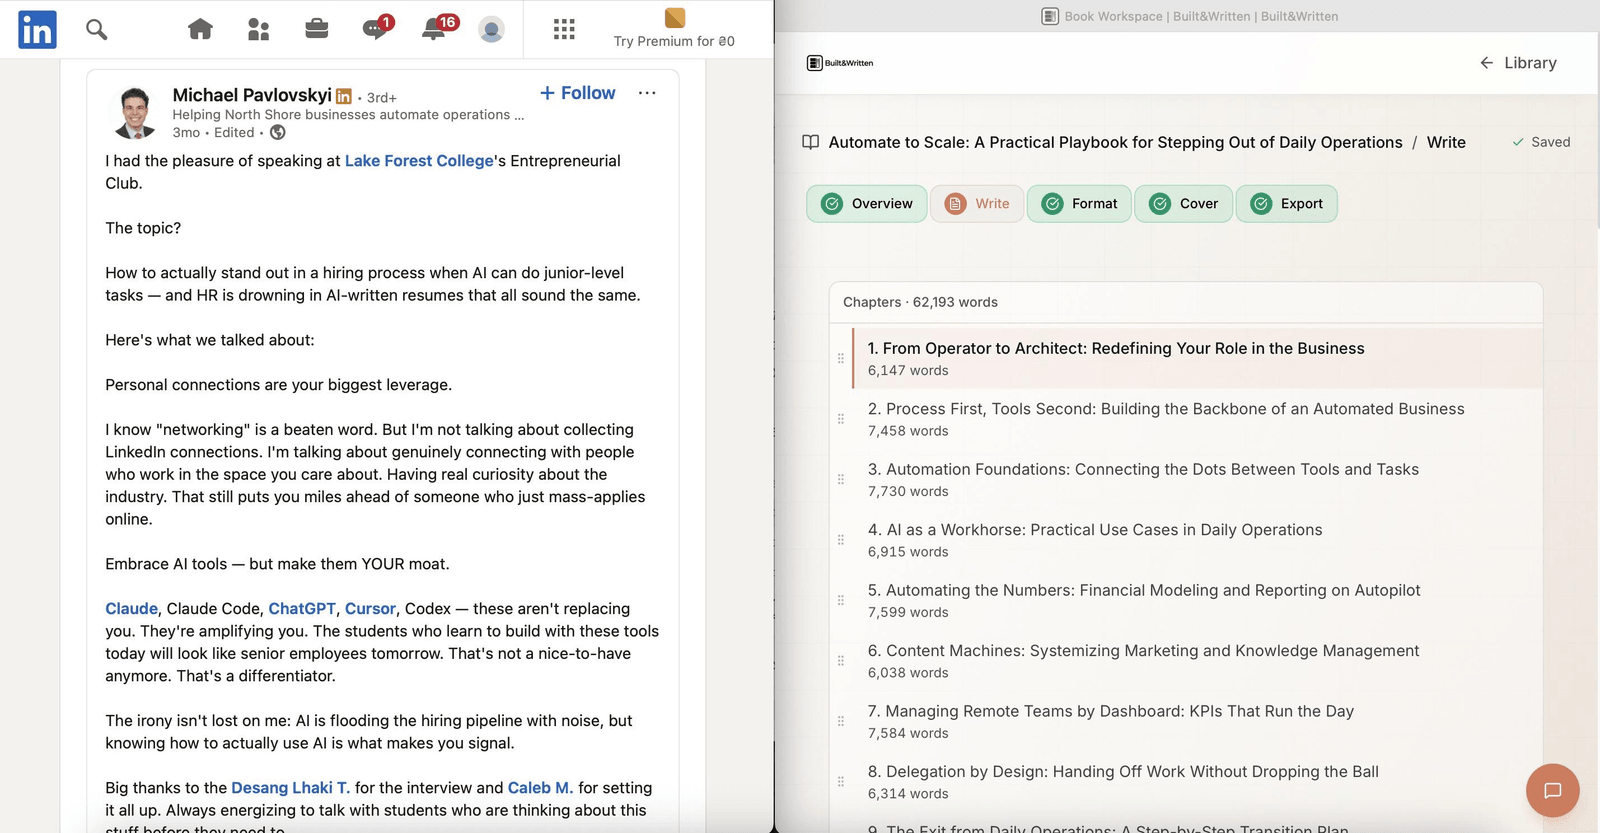Open the LinkedIn apps grid menu

564,29
